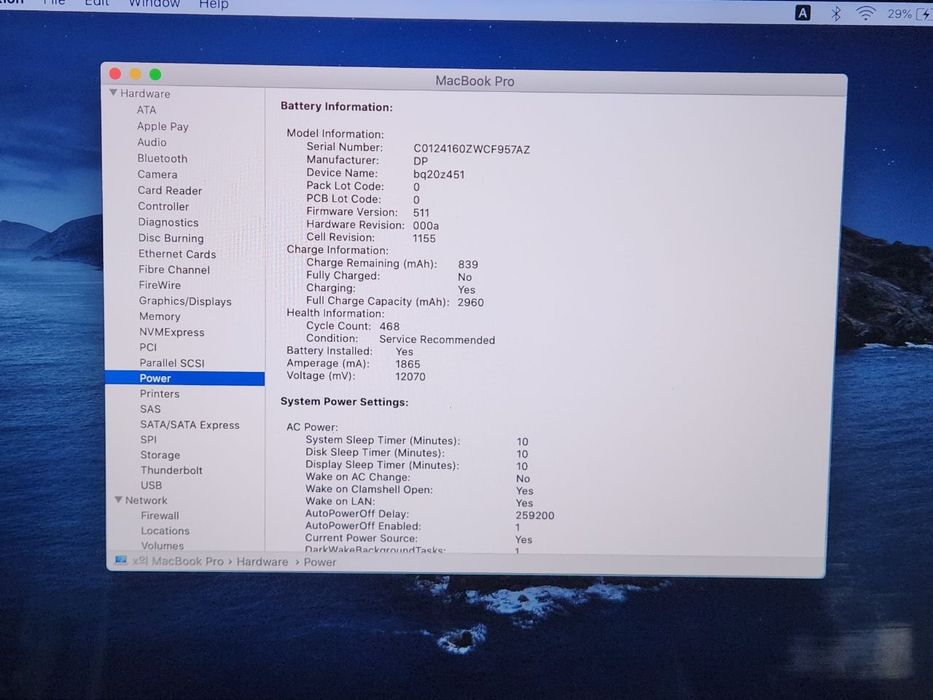Select Apple Pay in the sidebar
Image resolution: width=933 pixels, height=700 pixels.
162,126
